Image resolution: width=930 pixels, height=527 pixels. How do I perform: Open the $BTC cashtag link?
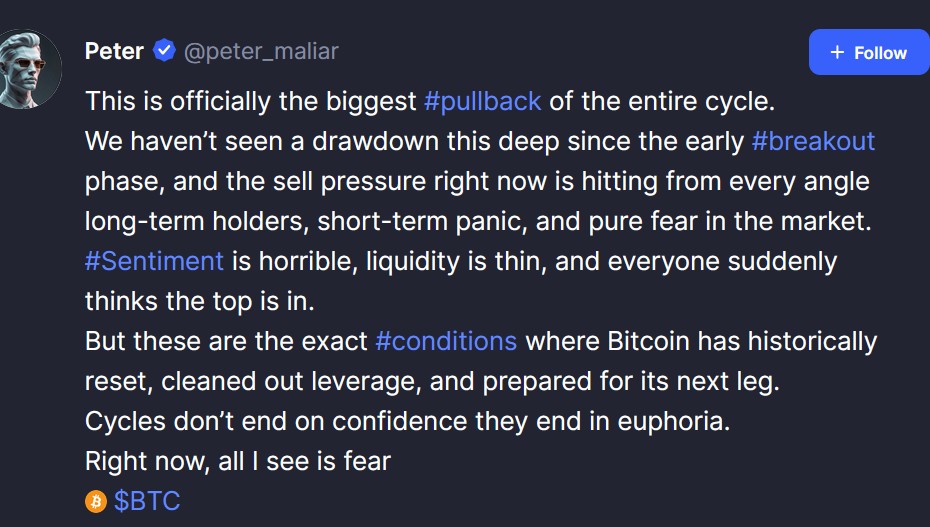pyautogui.click(x=147, y=501)
